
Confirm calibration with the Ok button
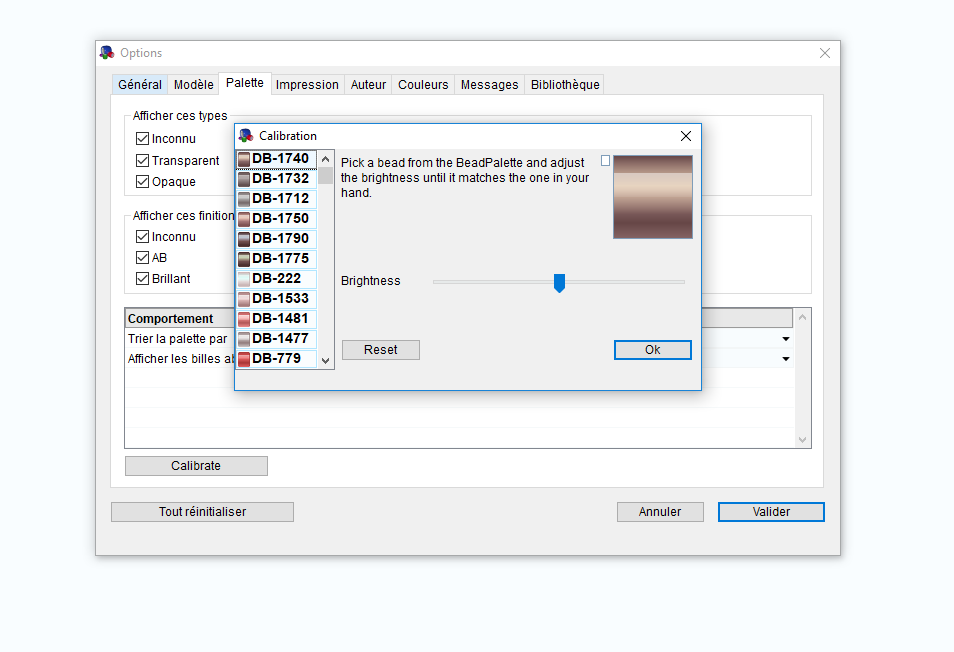652,350
